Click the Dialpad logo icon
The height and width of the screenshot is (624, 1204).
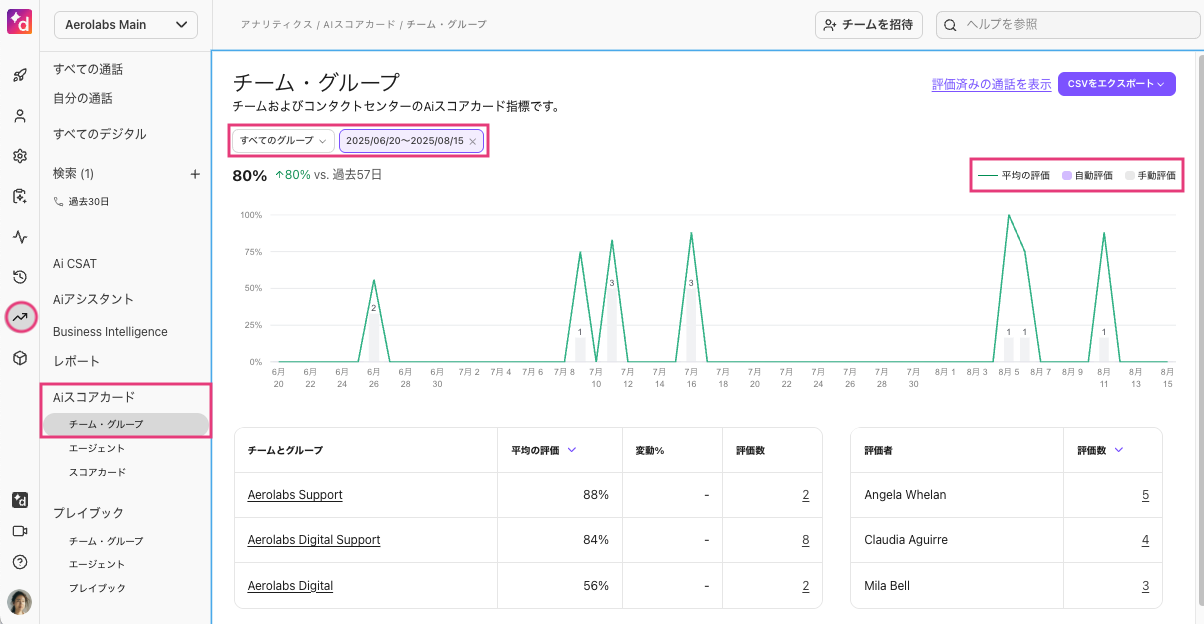[x=19, y=20]
